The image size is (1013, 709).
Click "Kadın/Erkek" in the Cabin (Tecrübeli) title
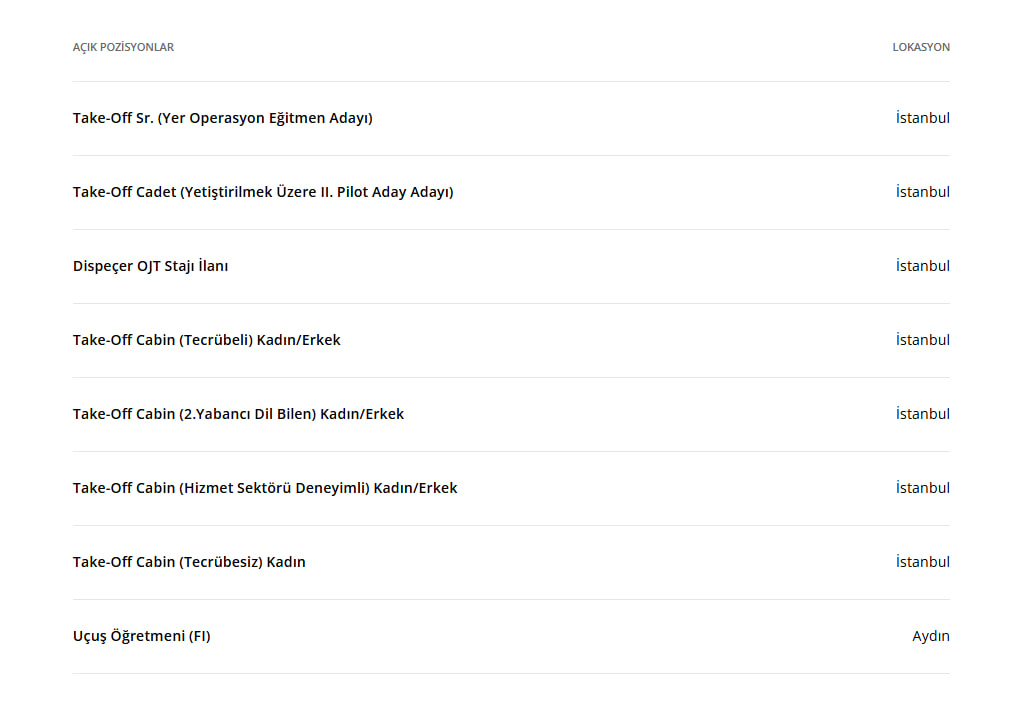click(x=299, y=340)
